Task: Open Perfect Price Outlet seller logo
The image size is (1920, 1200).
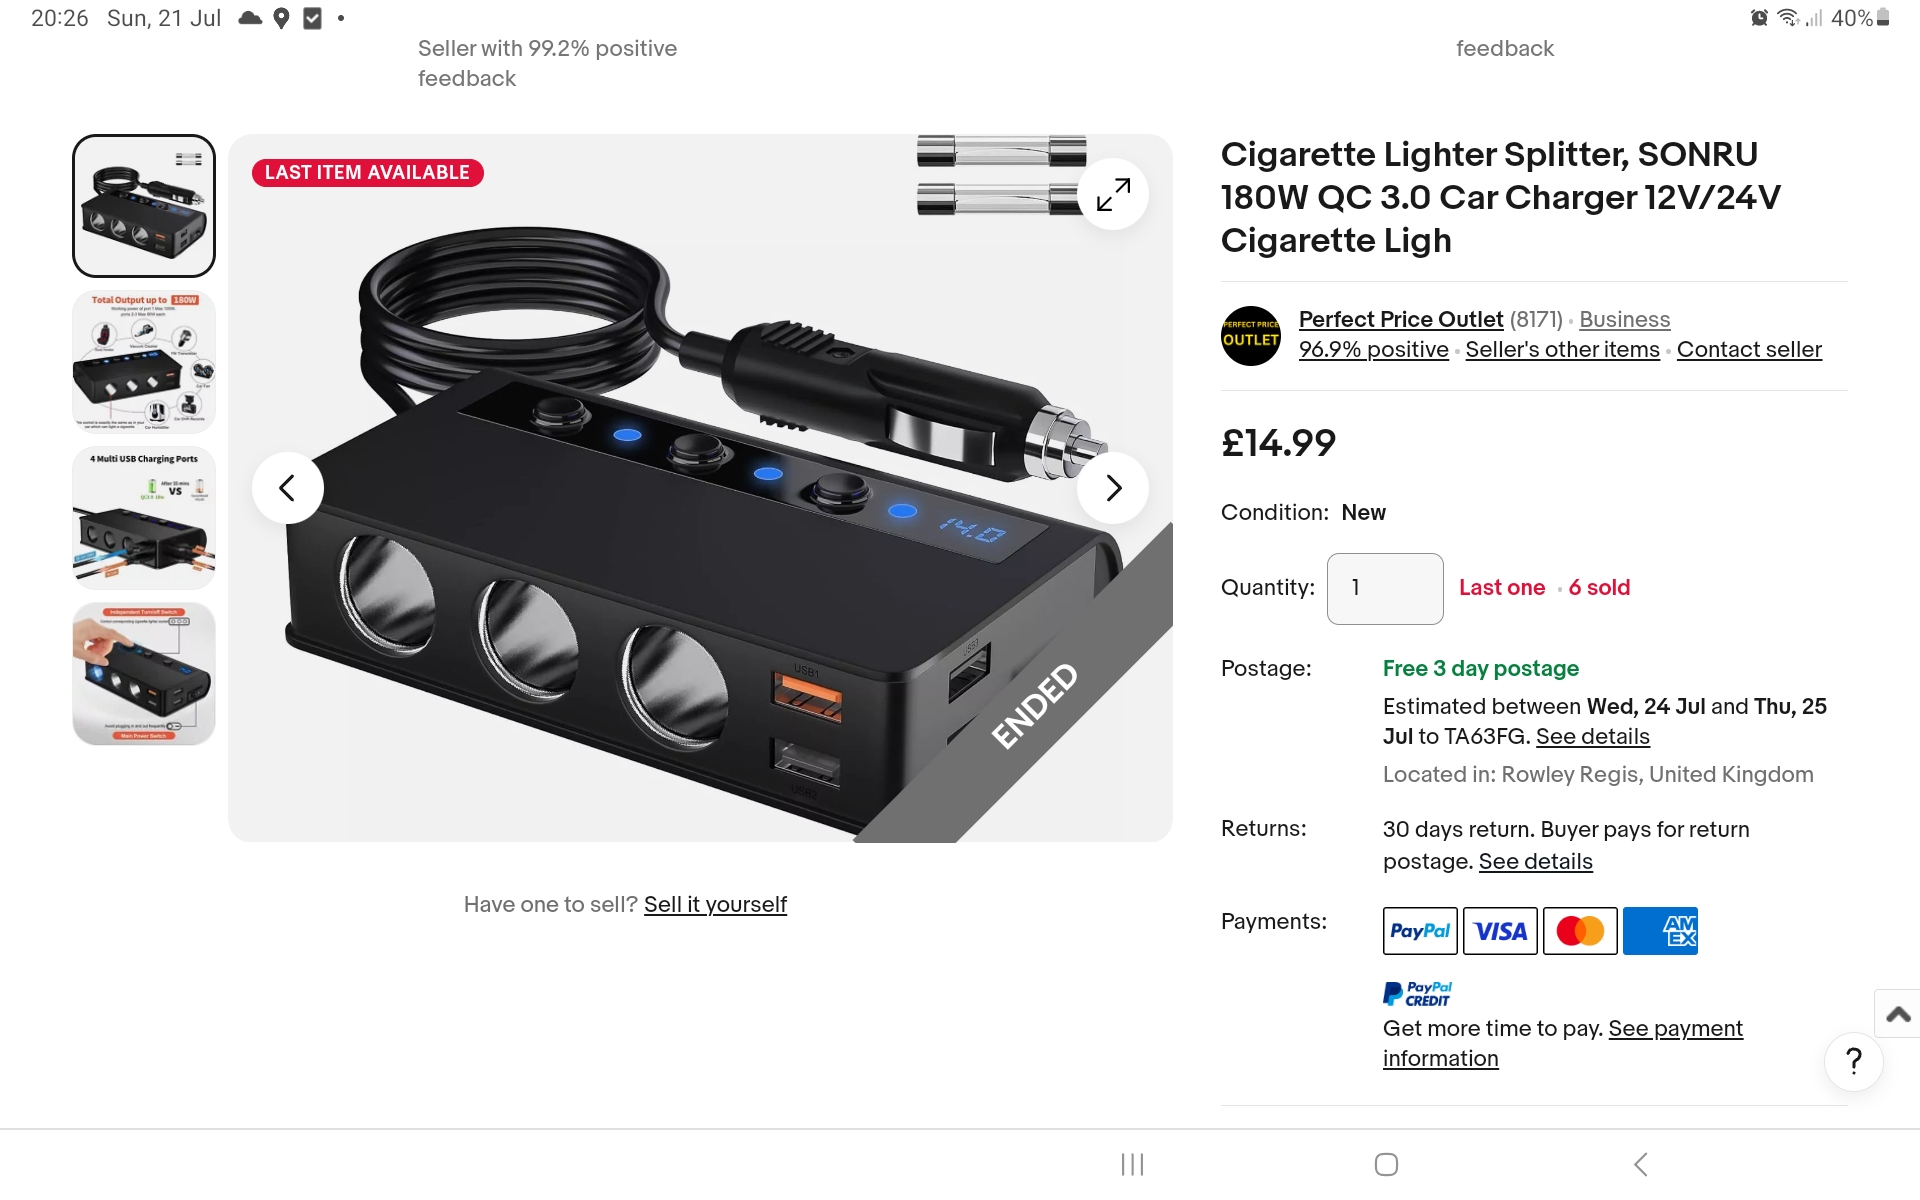Action: pos(1251,336)
